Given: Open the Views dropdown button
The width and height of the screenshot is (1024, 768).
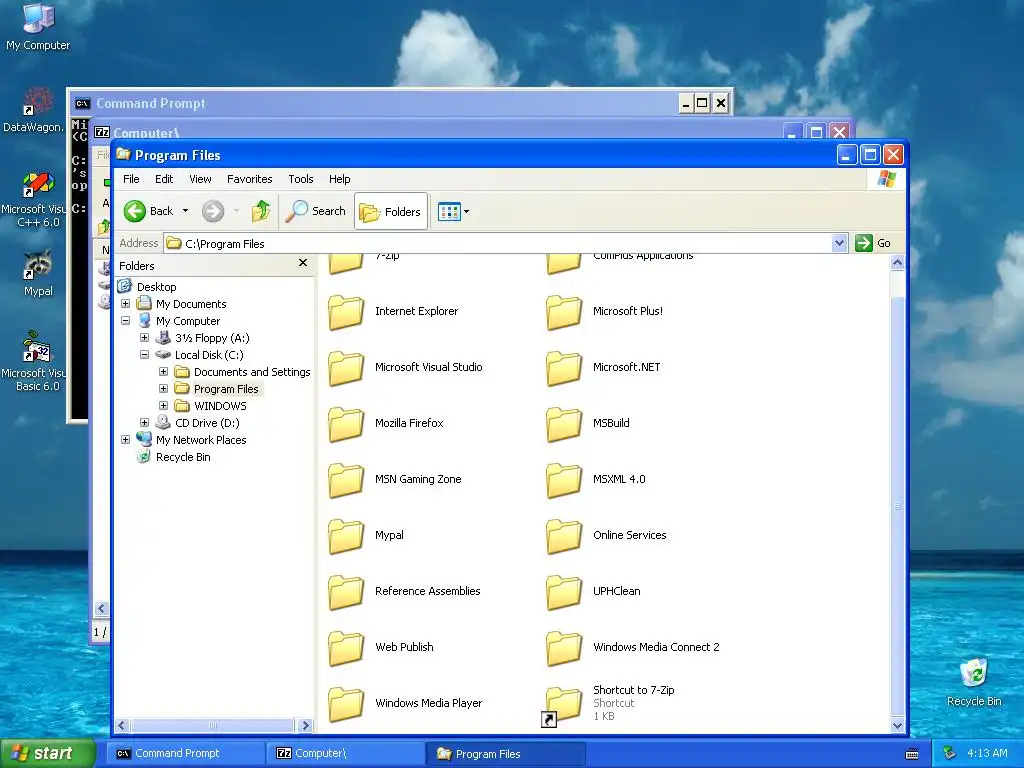Looking at the screenshot, I should coord(453,211).
